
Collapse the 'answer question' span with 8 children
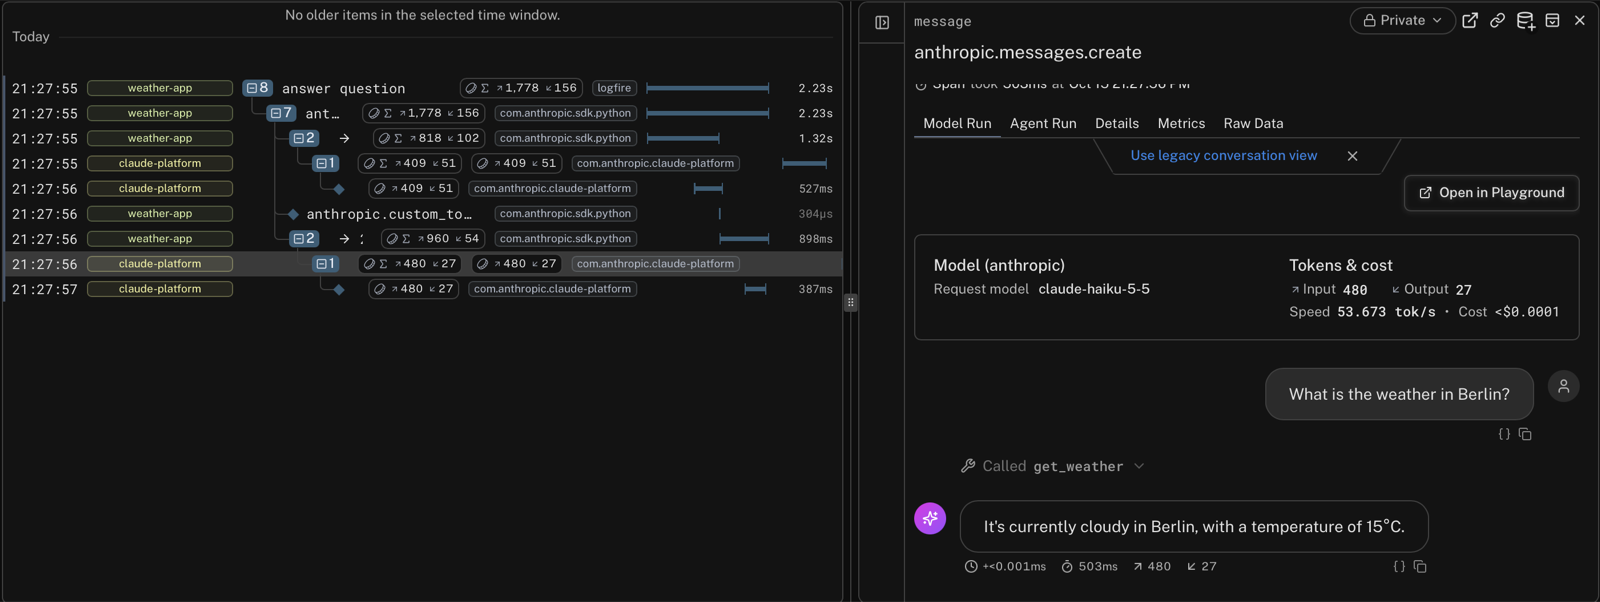coord(258,88)
